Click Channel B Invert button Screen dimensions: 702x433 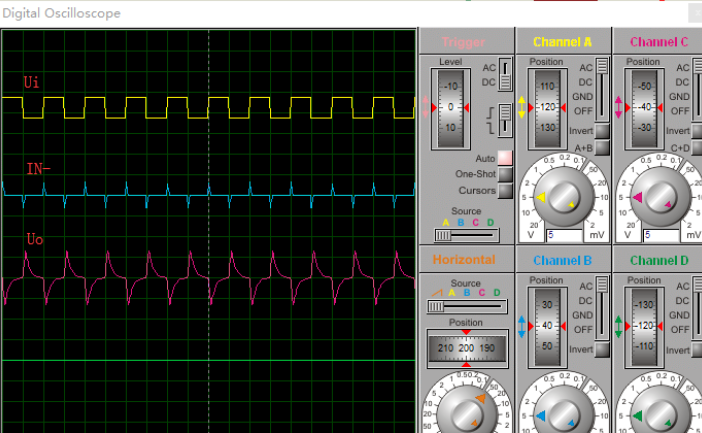pos(602,350)
